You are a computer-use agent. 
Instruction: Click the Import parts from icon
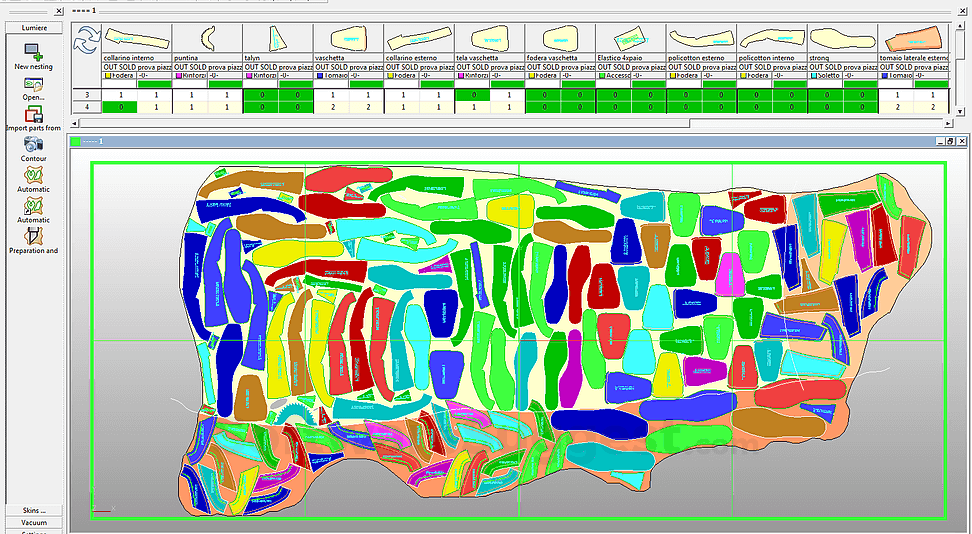34,114
